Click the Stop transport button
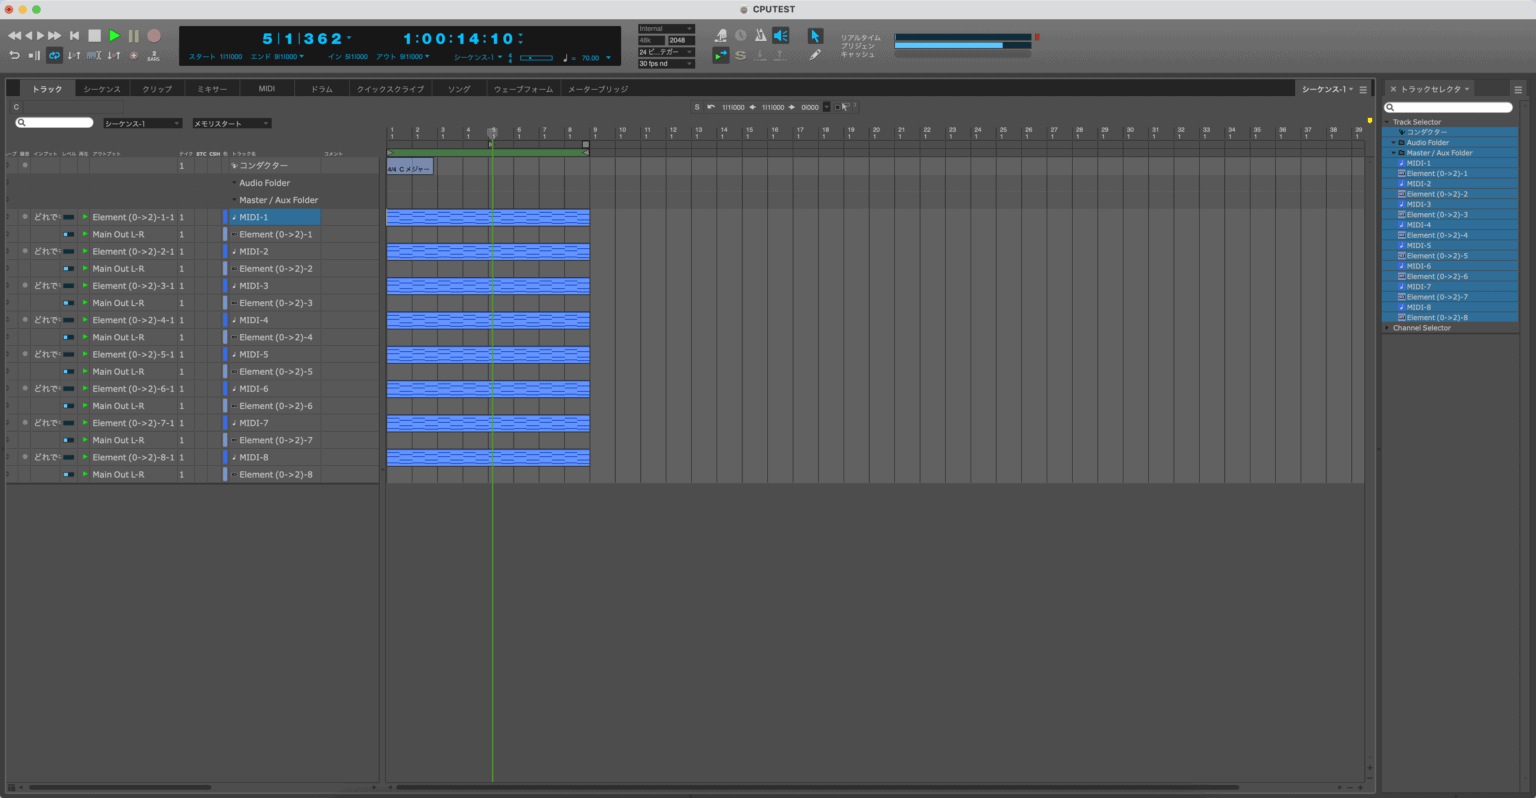 [x=94, y=36]
